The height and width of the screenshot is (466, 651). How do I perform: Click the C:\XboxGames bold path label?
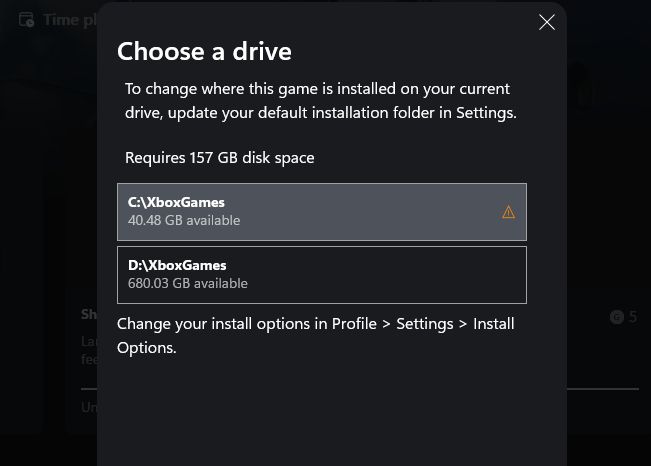click(x=176, y=202)
